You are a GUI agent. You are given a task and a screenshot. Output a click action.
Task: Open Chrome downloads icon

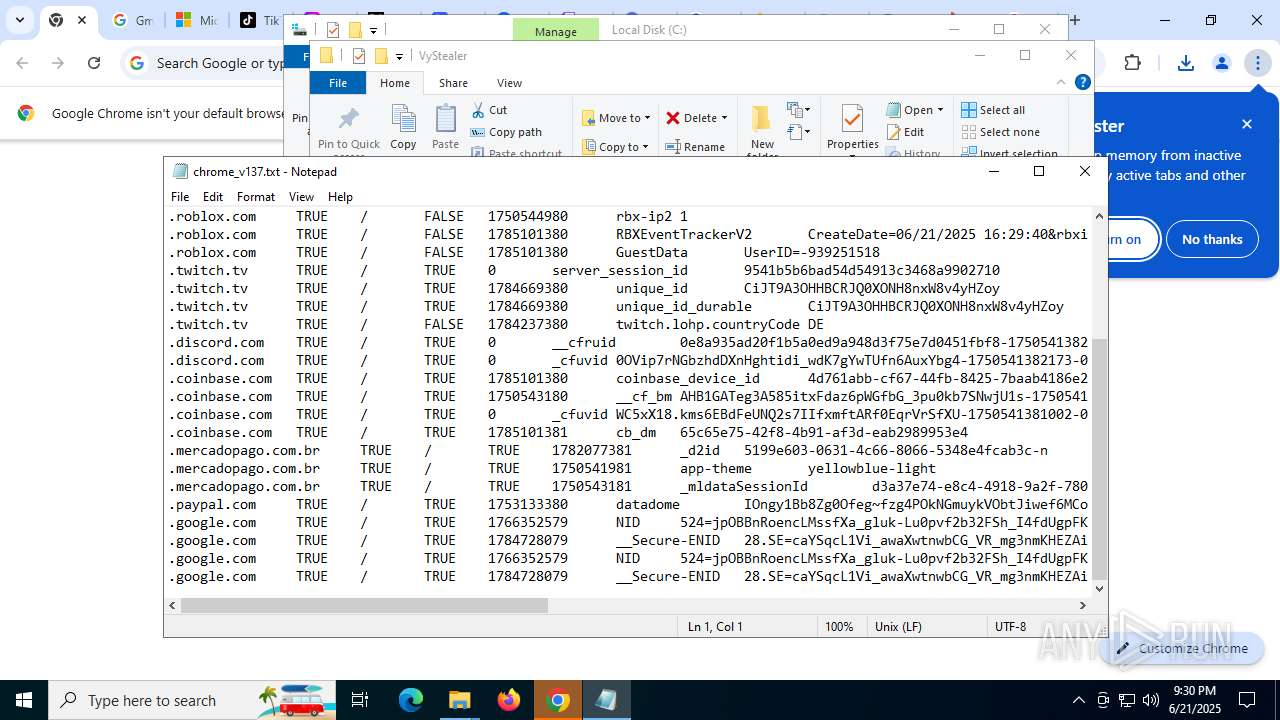tap(1186, 63)
